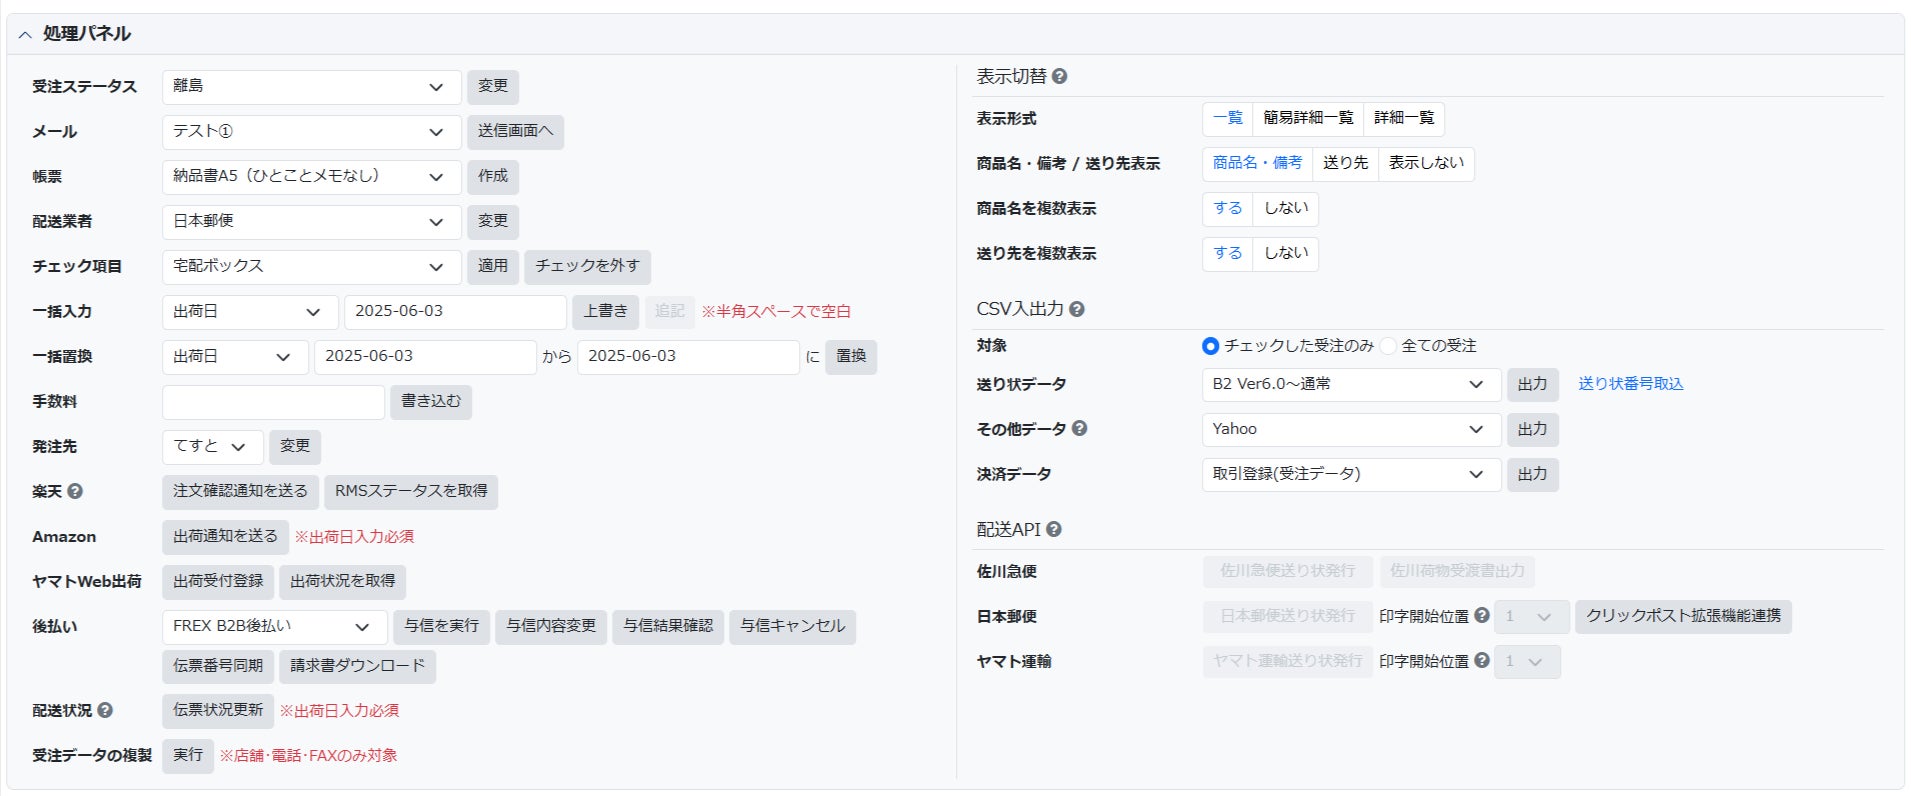Viewport: 1911px width, 796px height.
Task: Click 注文確認通知を送る button
Action: click(240, 492)
